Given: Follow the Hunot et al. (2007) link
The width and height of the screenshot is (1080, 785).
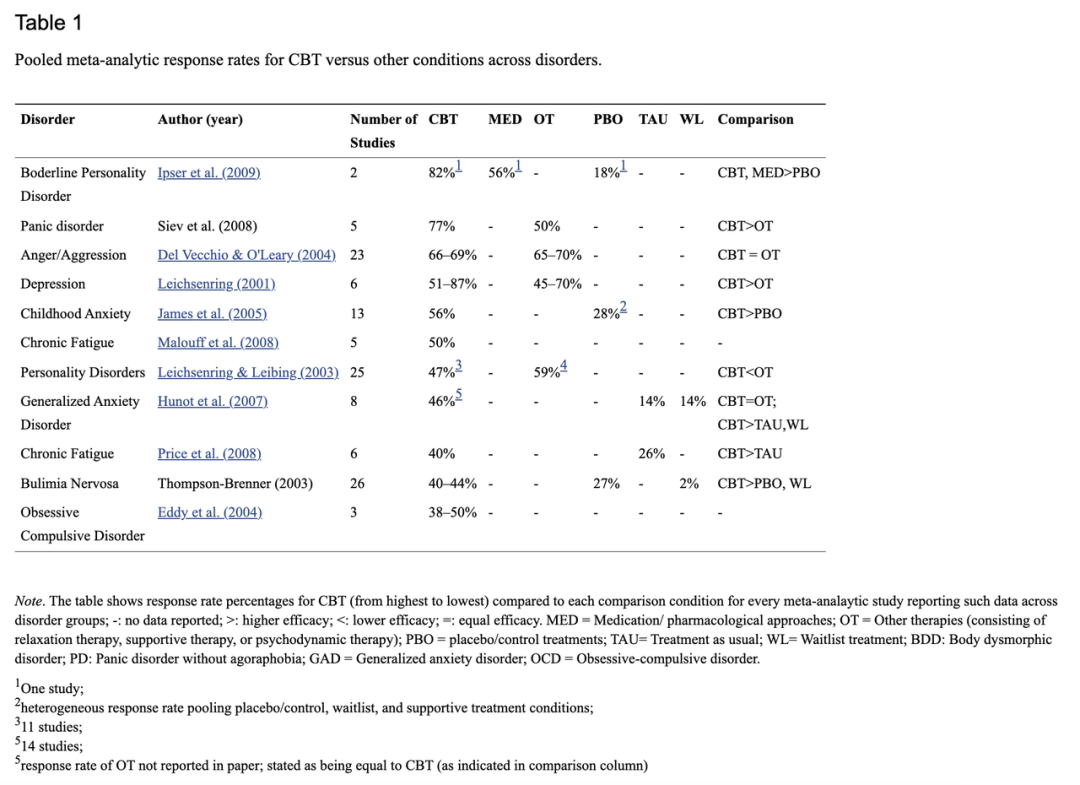Looking at the screenshot, I should click(212, 401).
